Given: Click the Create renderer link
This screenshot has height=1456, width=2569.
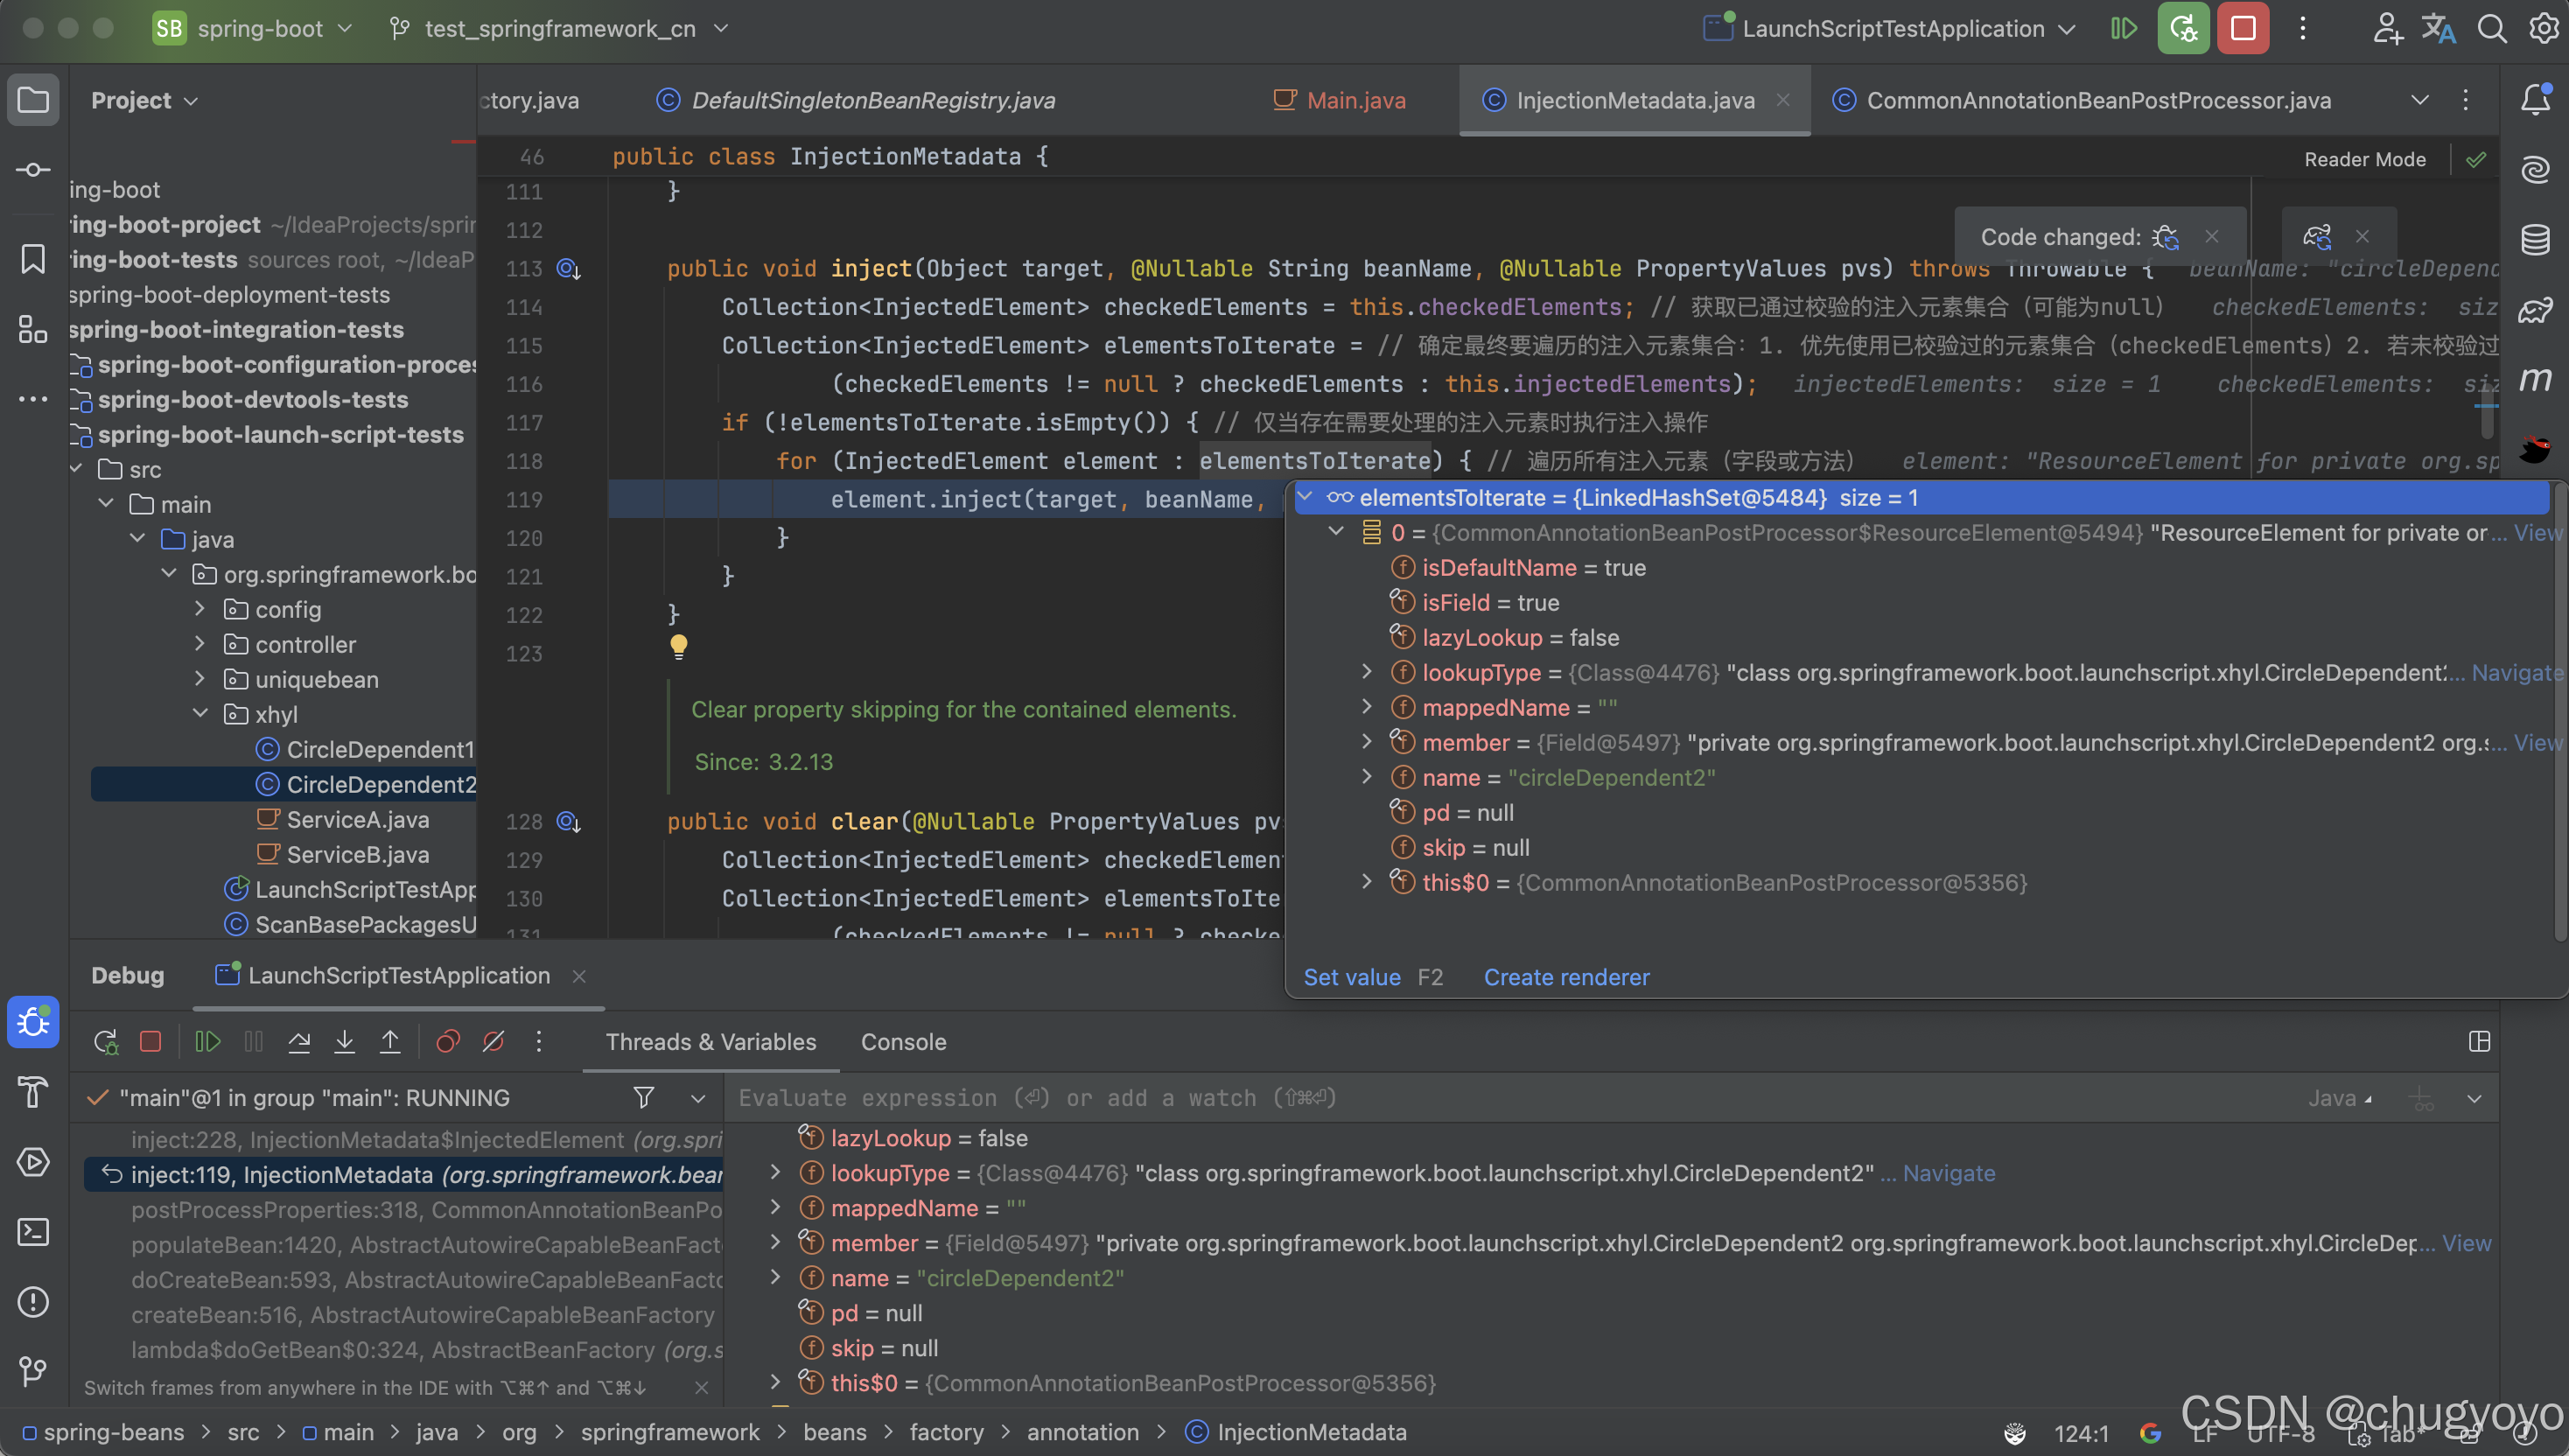Looking at the screenshot, I should click(1566, 977).
